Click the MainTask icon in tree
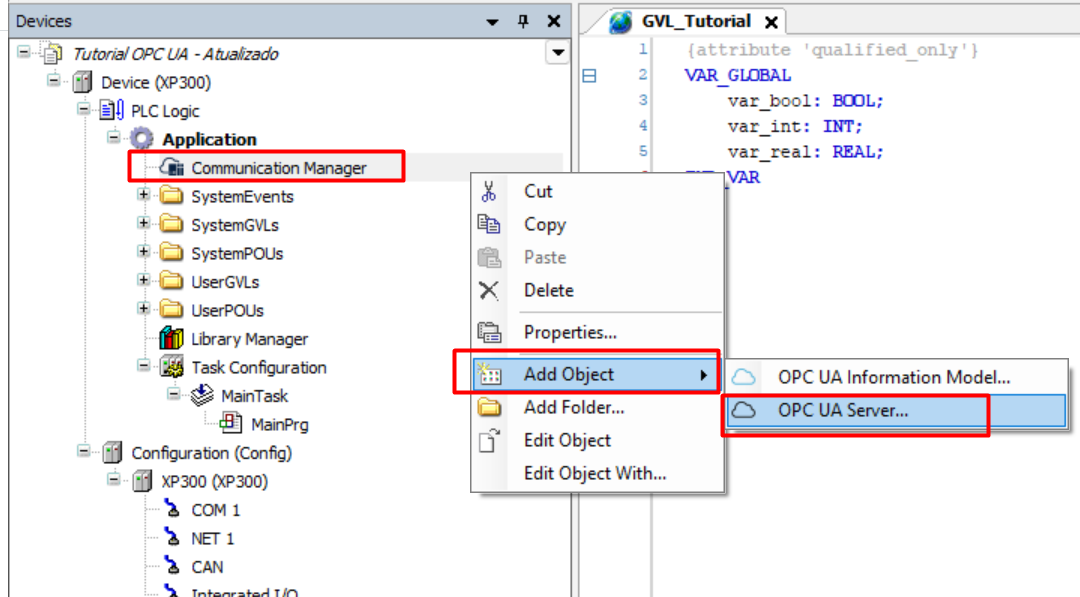 coord(202,396)
